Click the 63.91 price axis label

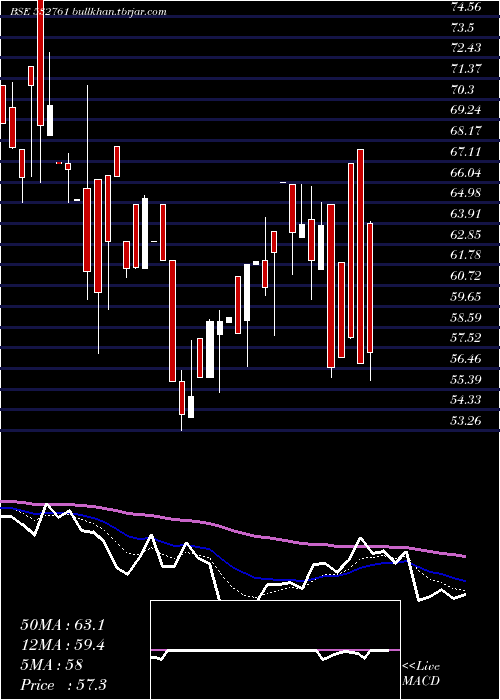coord(466,213)
